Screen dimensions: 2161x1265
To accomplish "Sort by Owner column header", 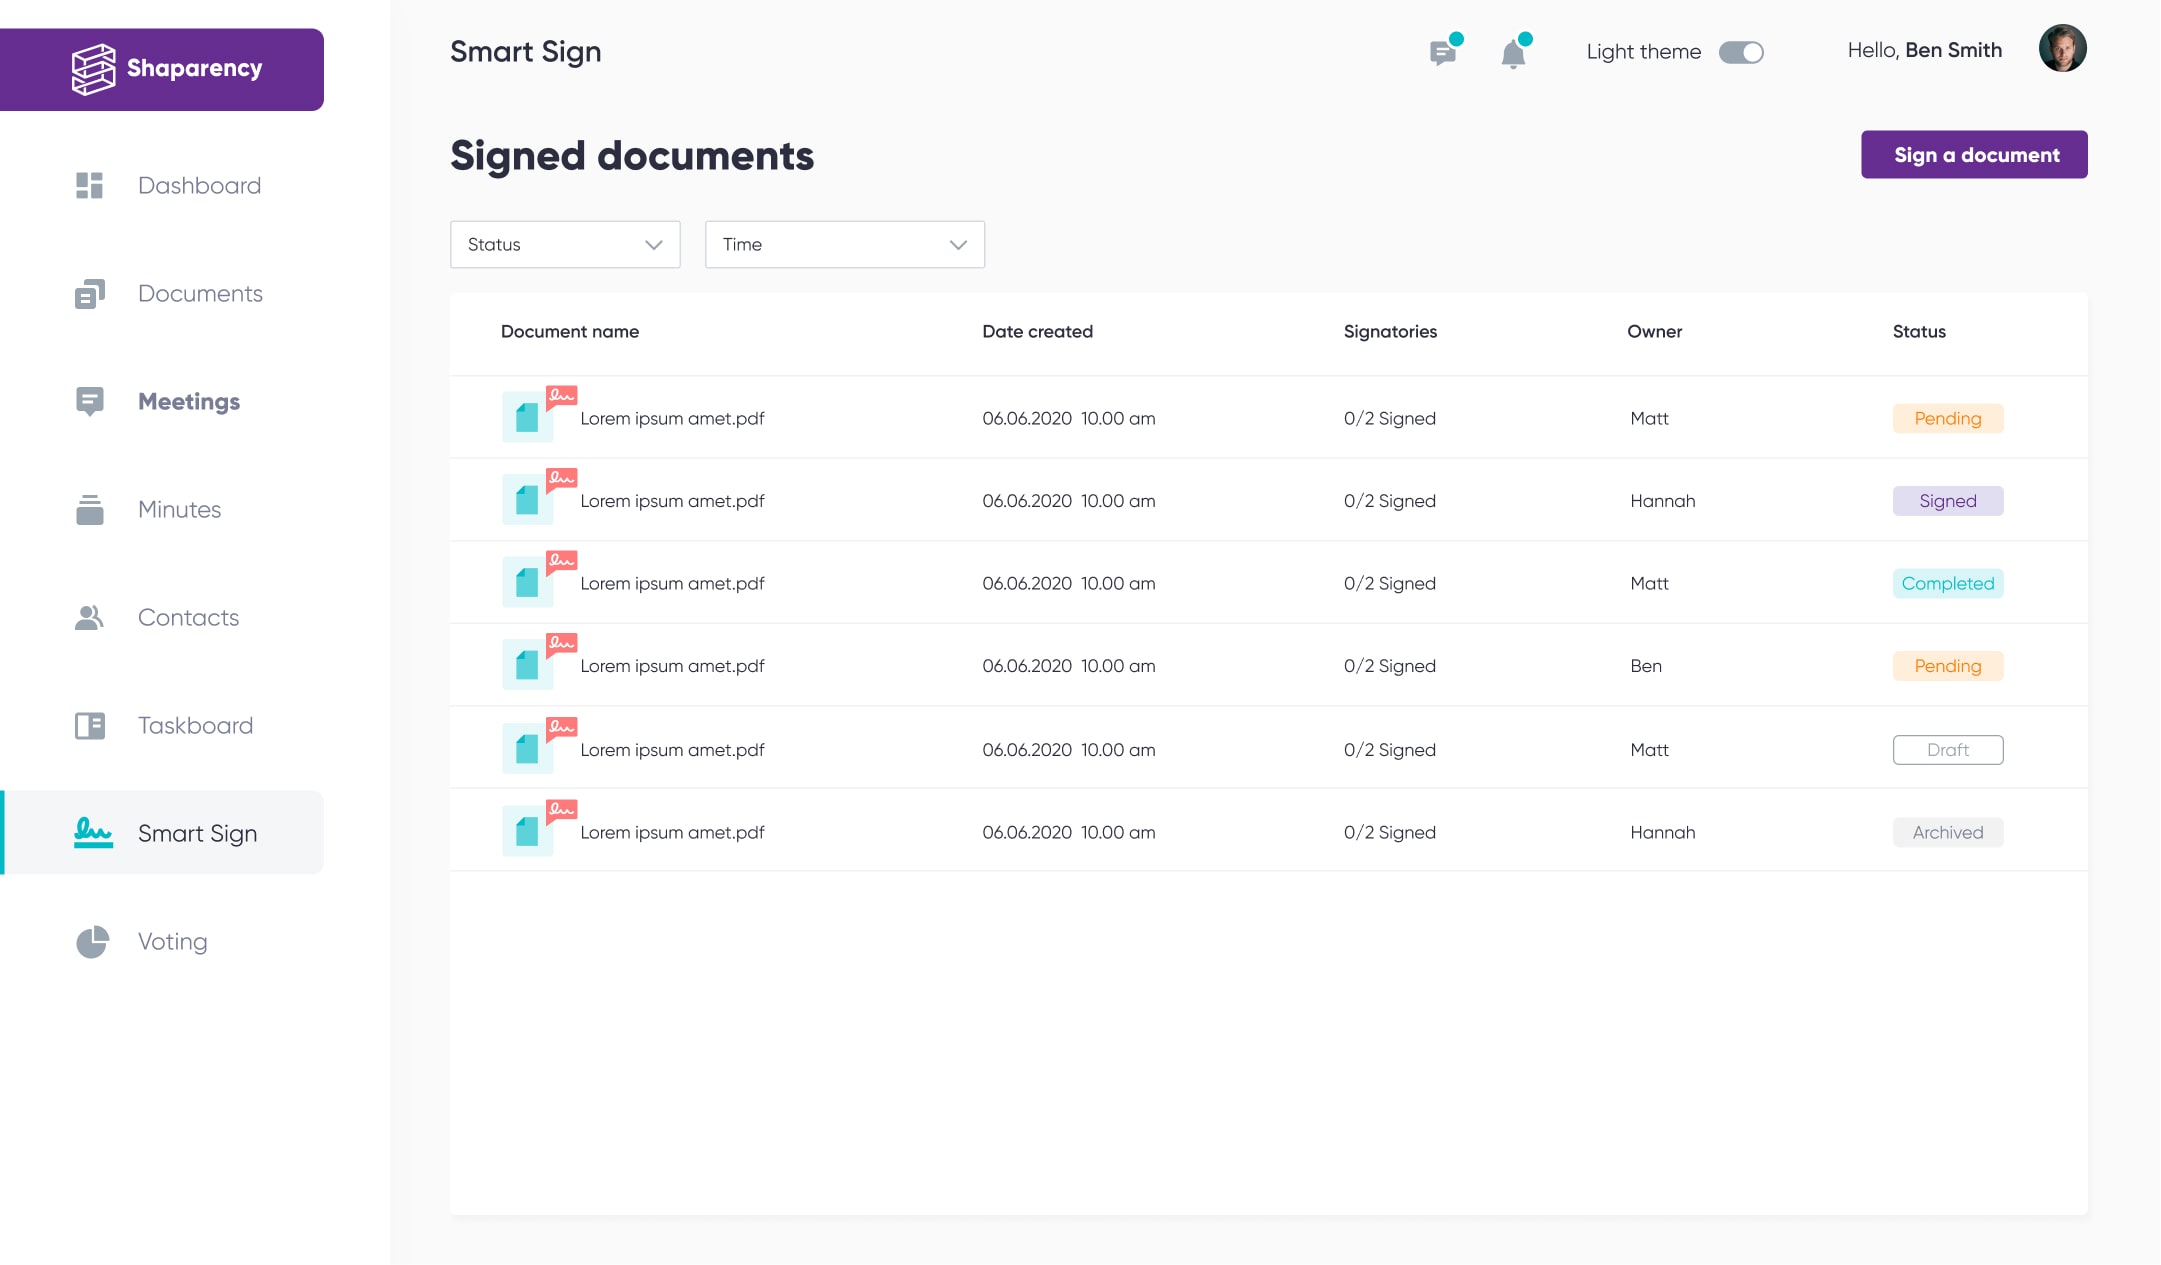I will pos(1654,332).
